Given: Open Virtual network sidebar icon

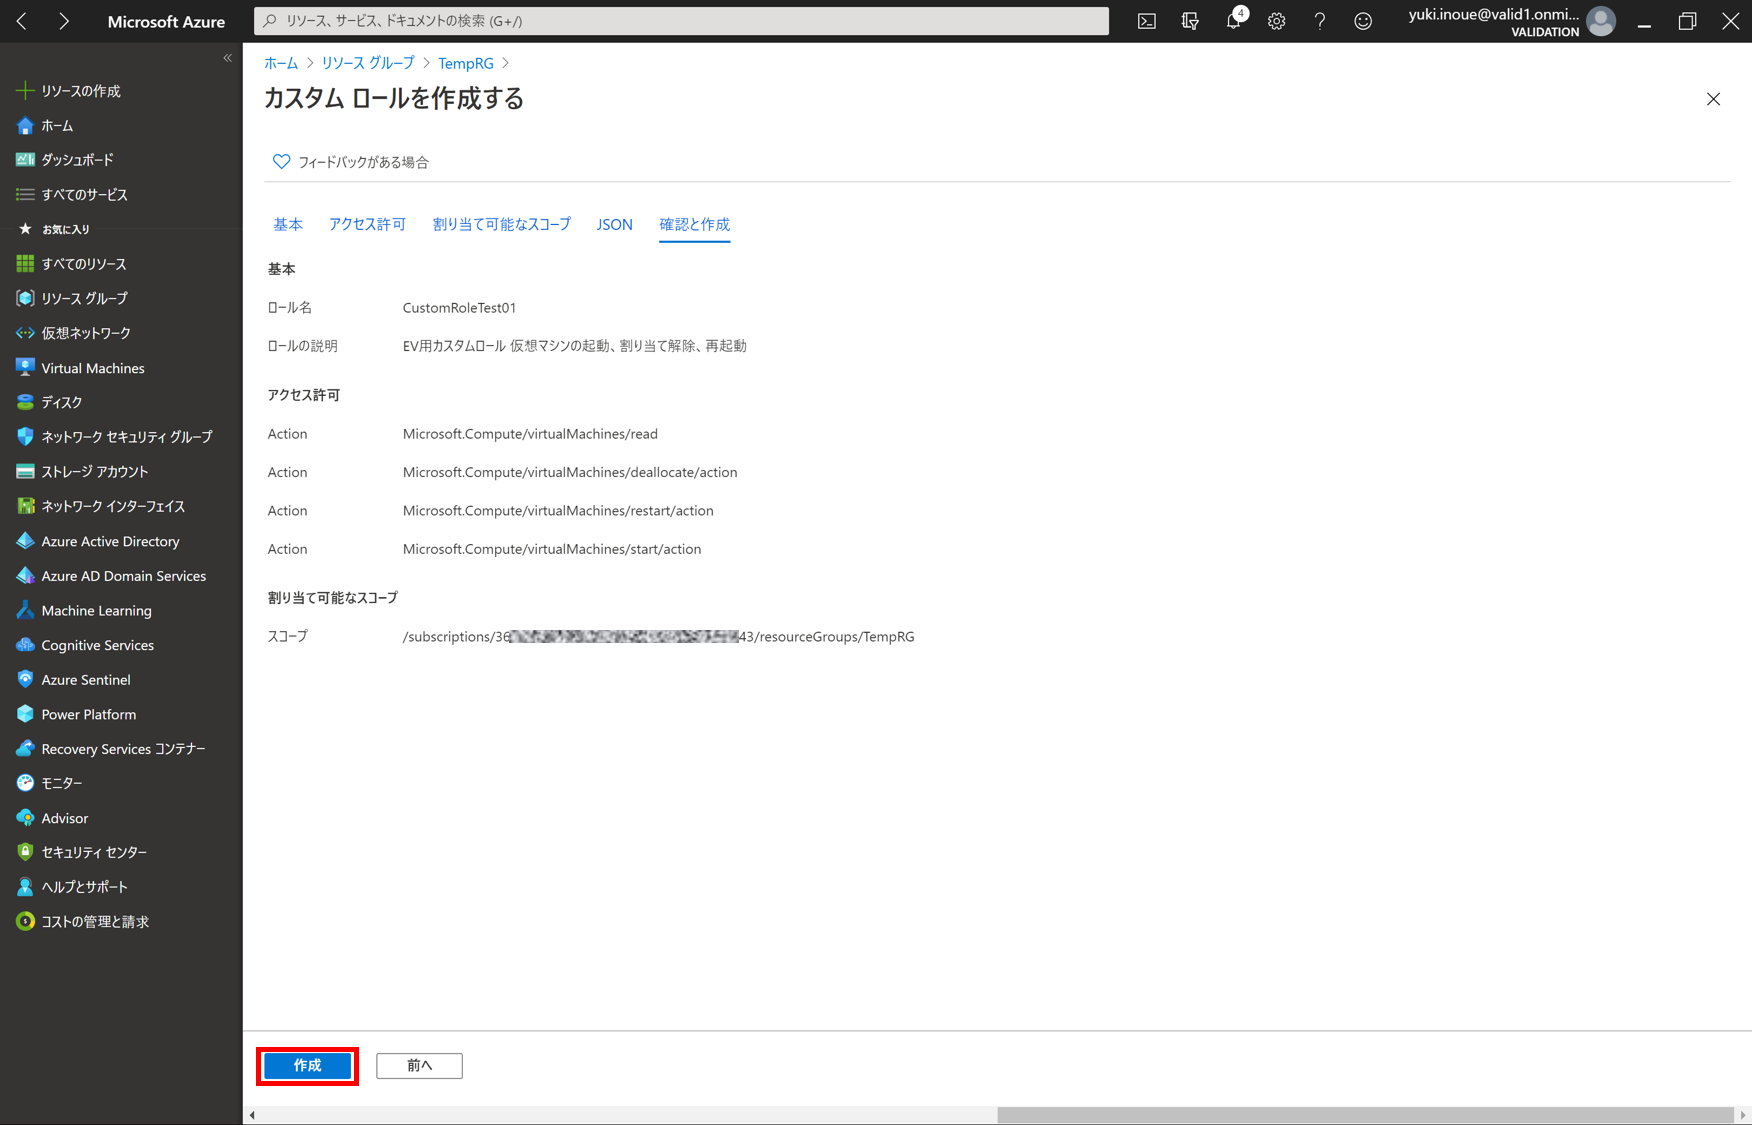Looking at the screenshot, I should click(x=25, y=333).
